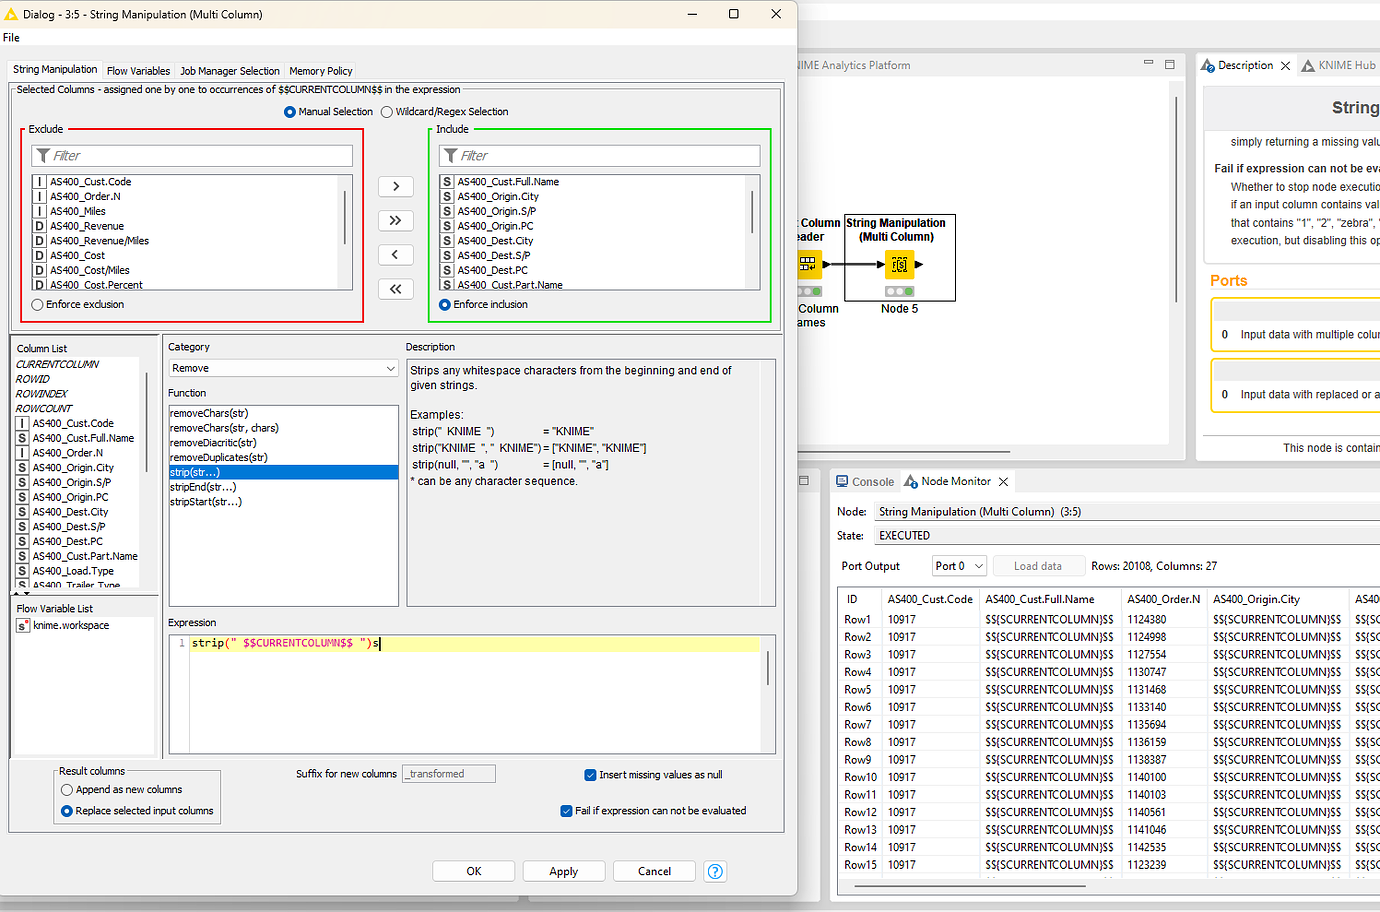Click the knime.workspace flow variable icon
This screenshot has width=1380, height=912.
pyautogui.click(x=23, y=626)
